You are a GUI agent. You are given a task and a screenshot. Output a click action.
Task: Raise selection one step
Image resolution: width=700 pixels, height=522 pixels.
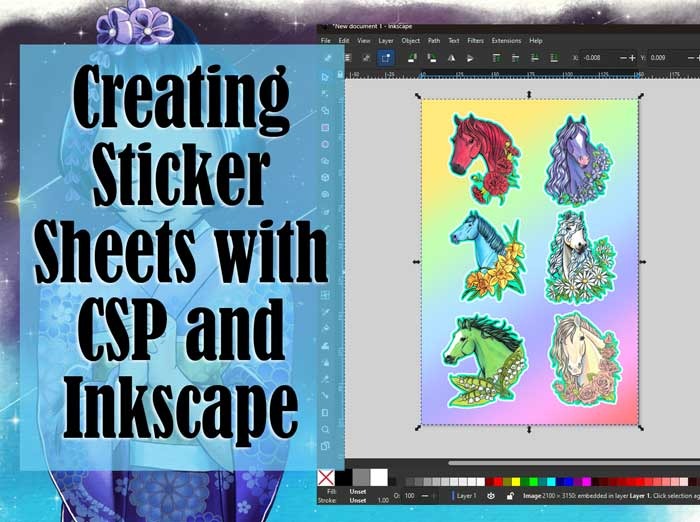pos(515,58)
